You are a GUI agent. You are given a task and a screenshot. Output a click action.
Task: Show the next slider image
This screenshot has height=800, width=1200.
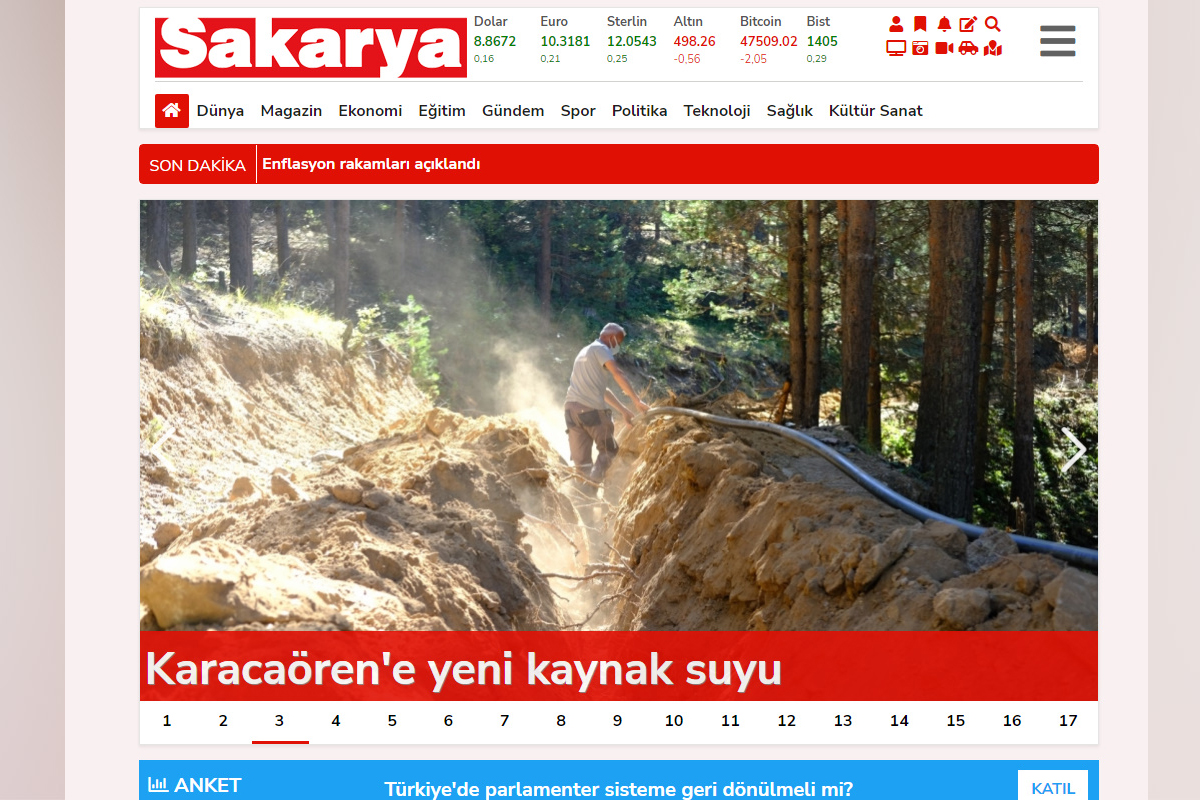[1073, 450]
